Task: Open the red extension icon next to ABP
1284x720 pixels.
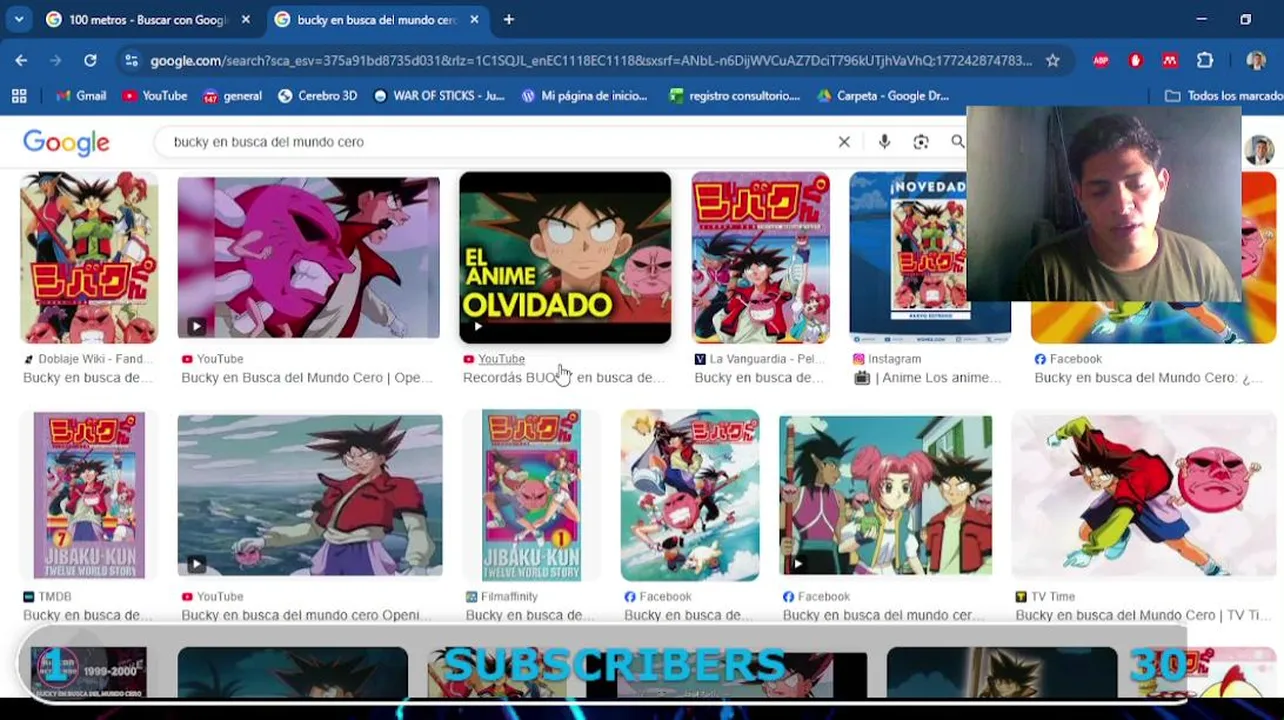Action: pos(1135,61)
